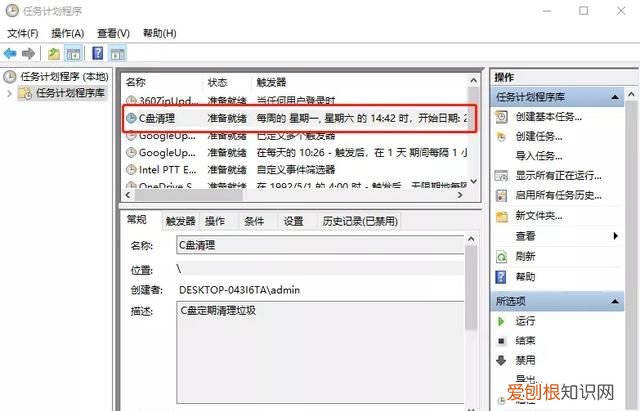This screenshot has height=411, width=640.
Task: Toggle the action pane toolbar icon
Action: coord(118,53)
